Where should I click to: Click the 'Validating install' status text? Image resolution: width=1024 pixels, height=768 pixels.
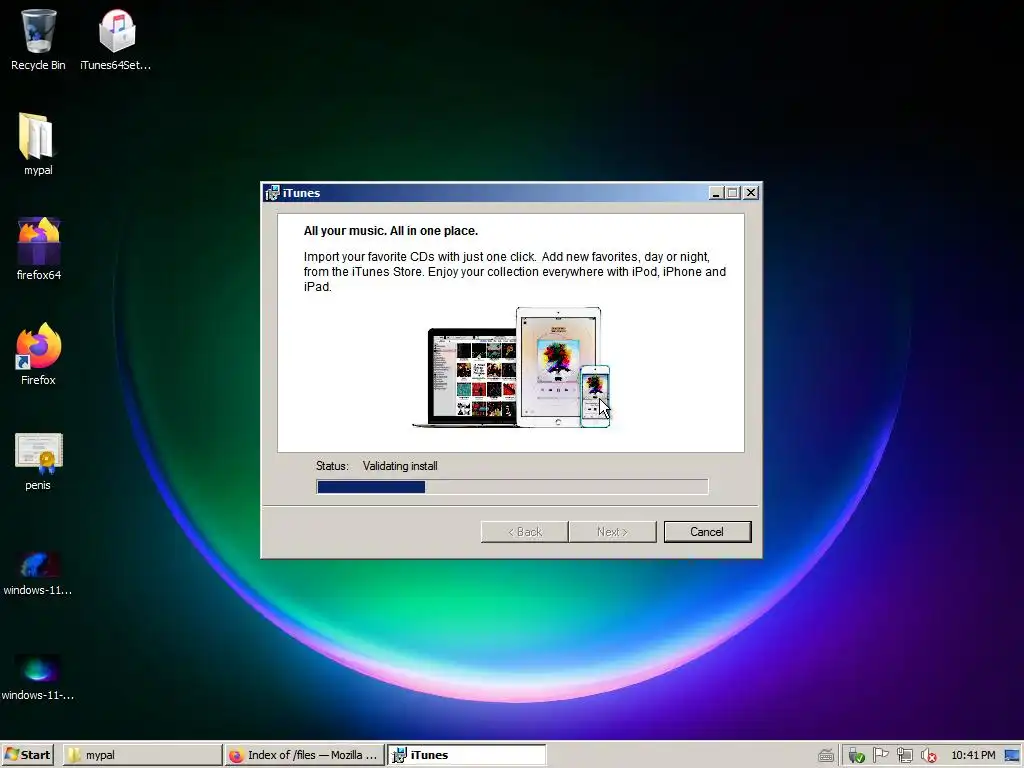click(400, 466)
